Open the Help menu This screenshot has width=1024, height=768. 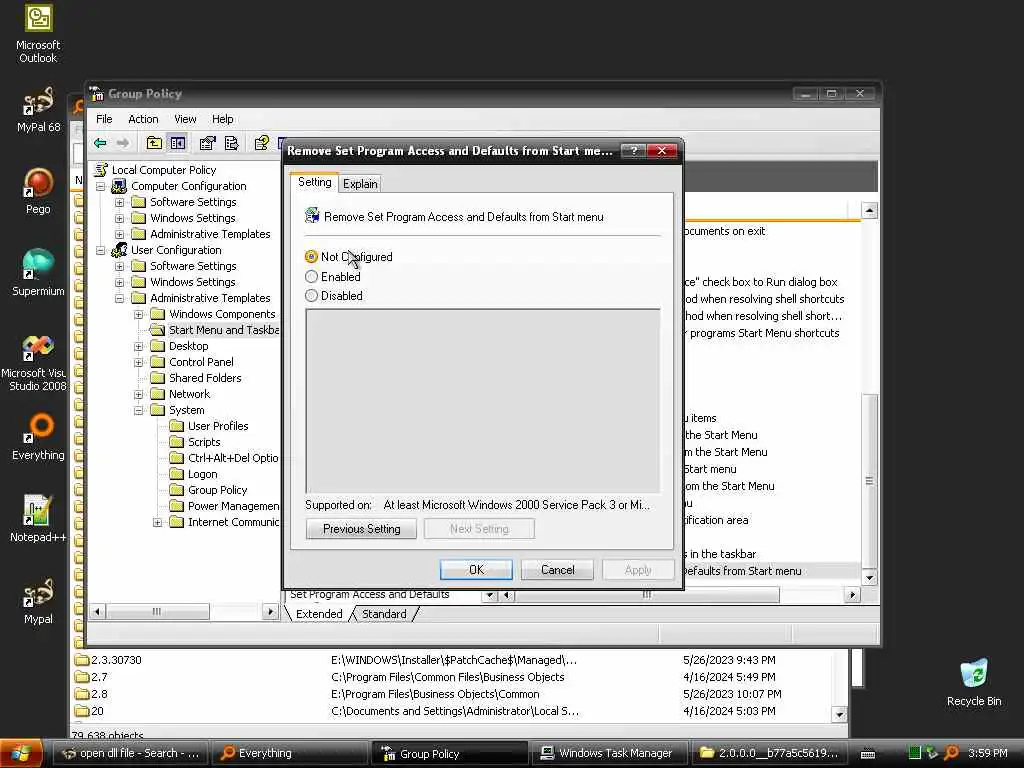pos(223,119)
